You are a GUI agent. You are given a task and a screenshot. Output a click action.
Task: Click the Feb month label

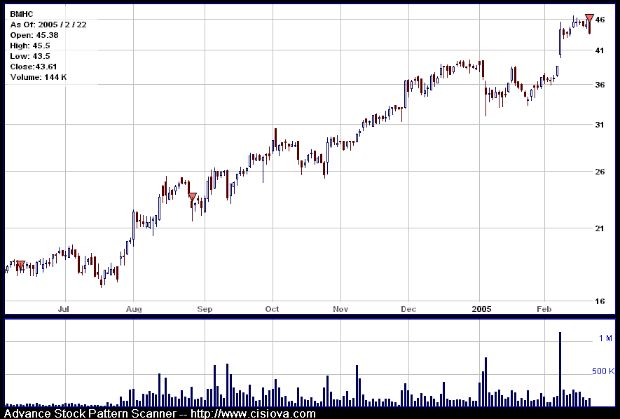click(x=544, y=309)
